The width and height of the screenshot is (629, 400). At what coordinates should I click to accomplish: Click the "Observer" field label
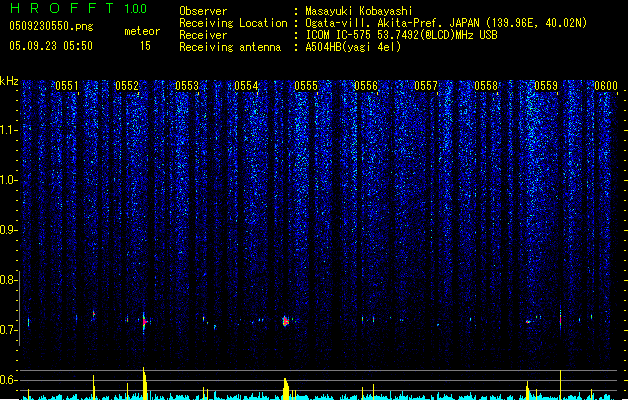tap(203, 11)
